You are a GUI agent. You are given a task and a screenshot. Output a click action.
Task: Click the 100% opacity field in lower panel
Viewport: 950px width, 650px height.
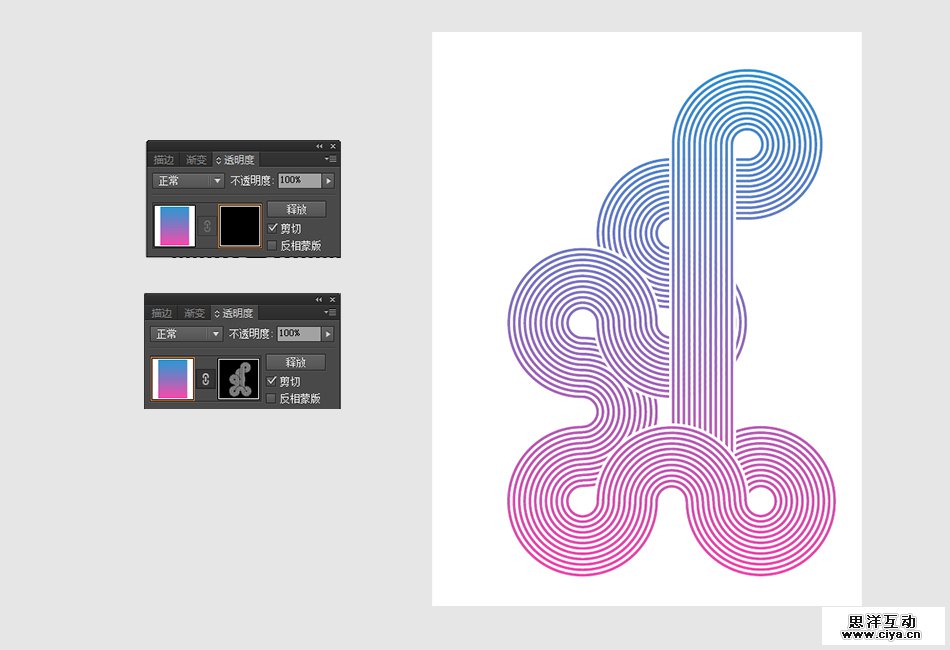tap(299, 334)
